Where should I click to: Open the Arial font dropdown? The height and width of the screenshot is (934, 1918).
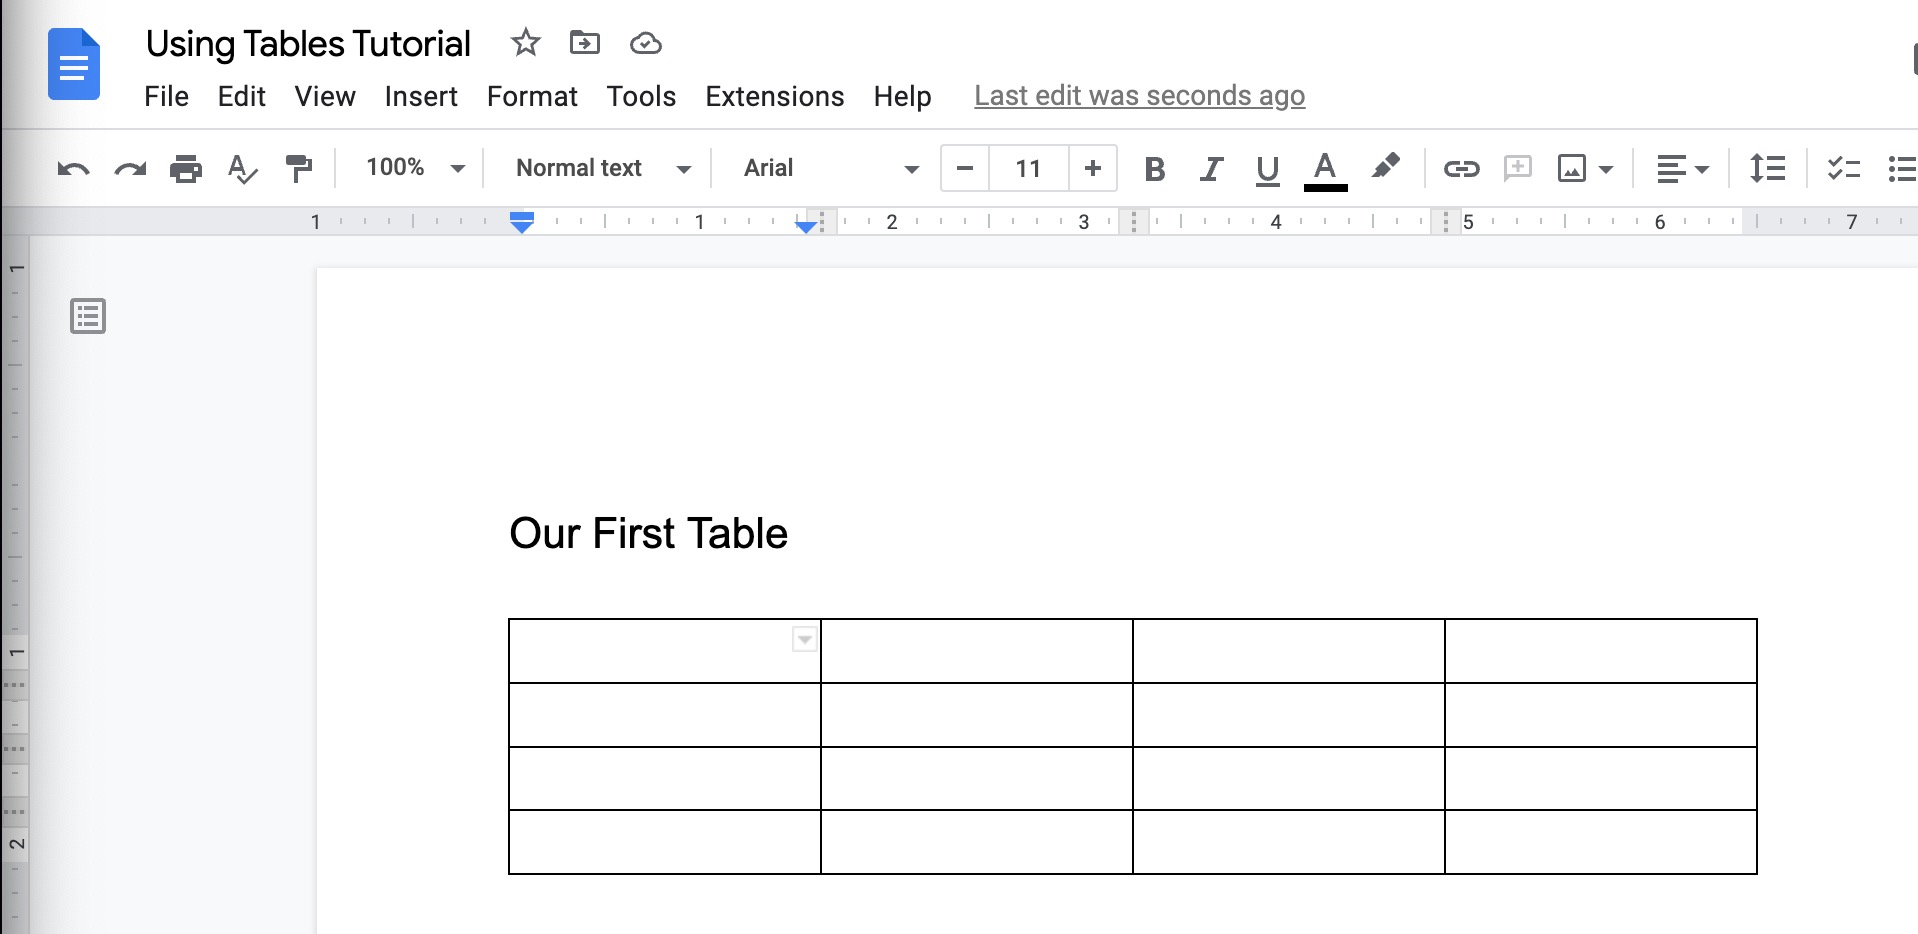830,168
